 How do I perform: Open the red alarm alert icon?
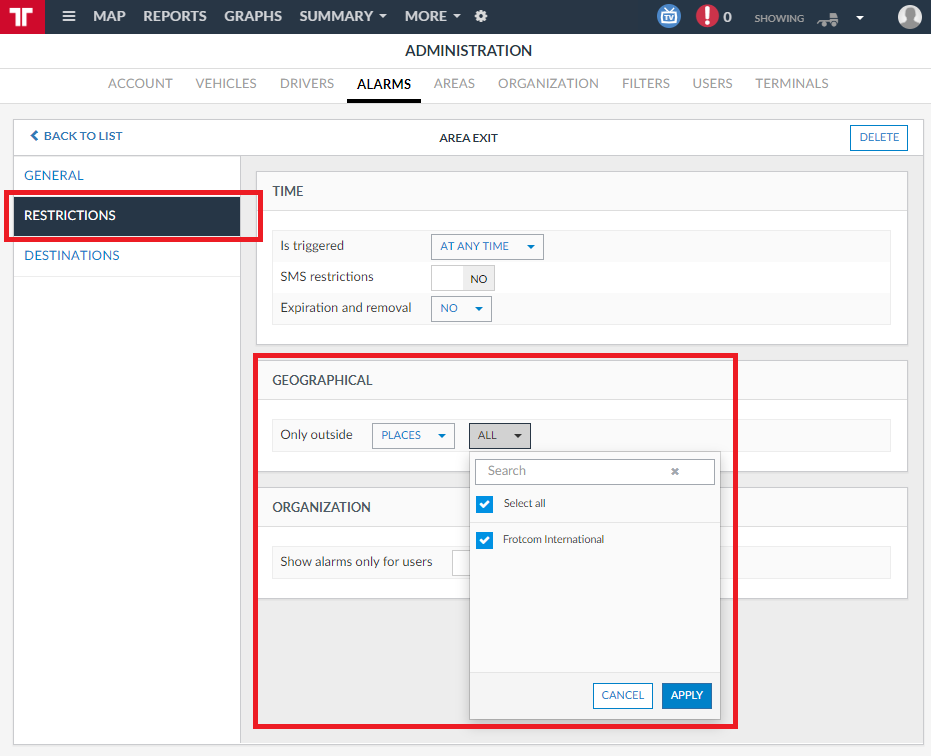click(x=707, y=16)
